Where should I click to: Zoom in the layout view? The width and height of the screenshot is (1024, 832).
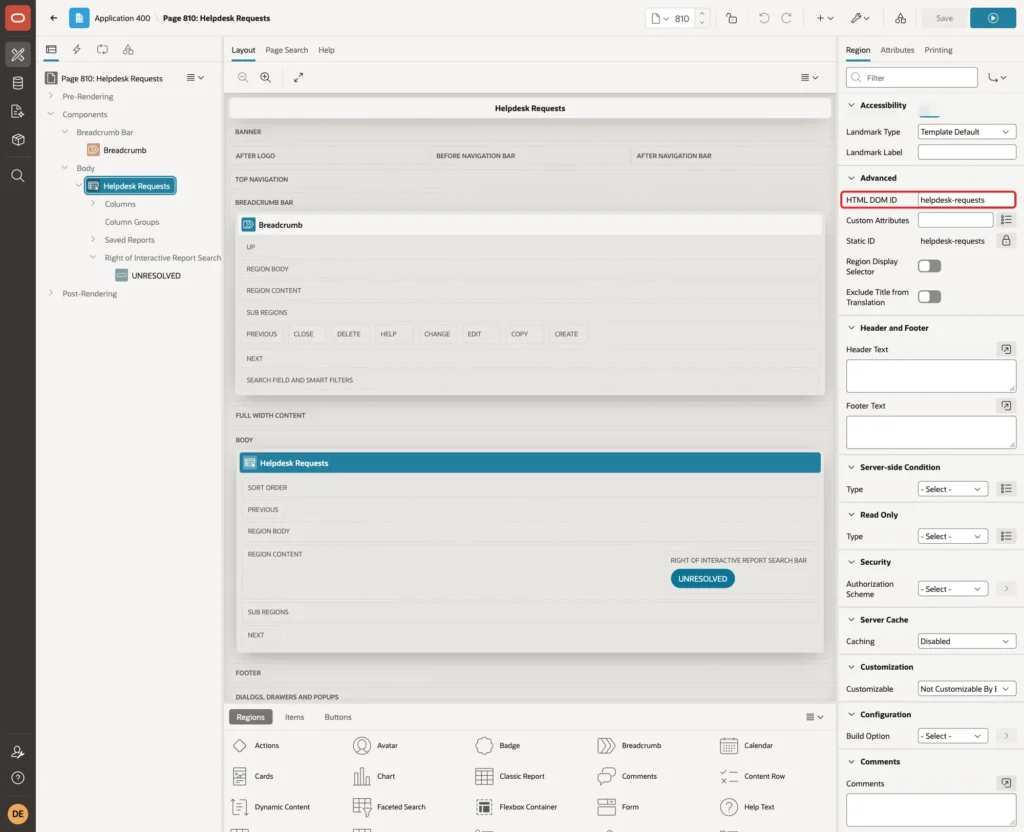[x=266, y=78]
